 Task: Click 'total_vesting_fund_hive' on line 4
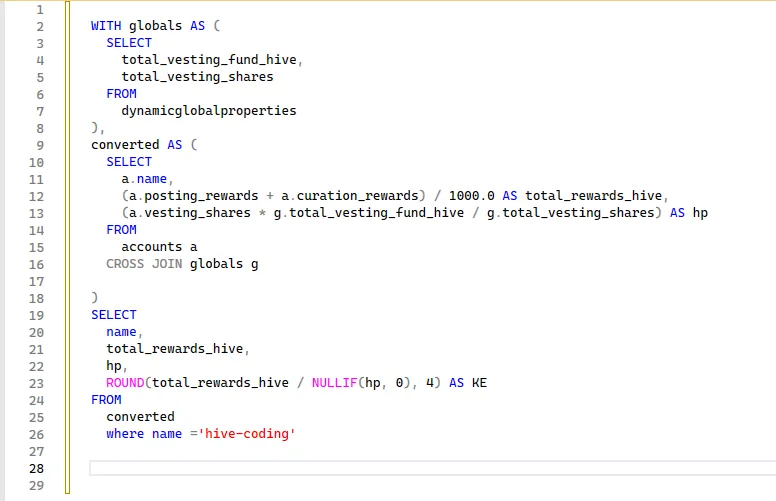tap(209, 60)
